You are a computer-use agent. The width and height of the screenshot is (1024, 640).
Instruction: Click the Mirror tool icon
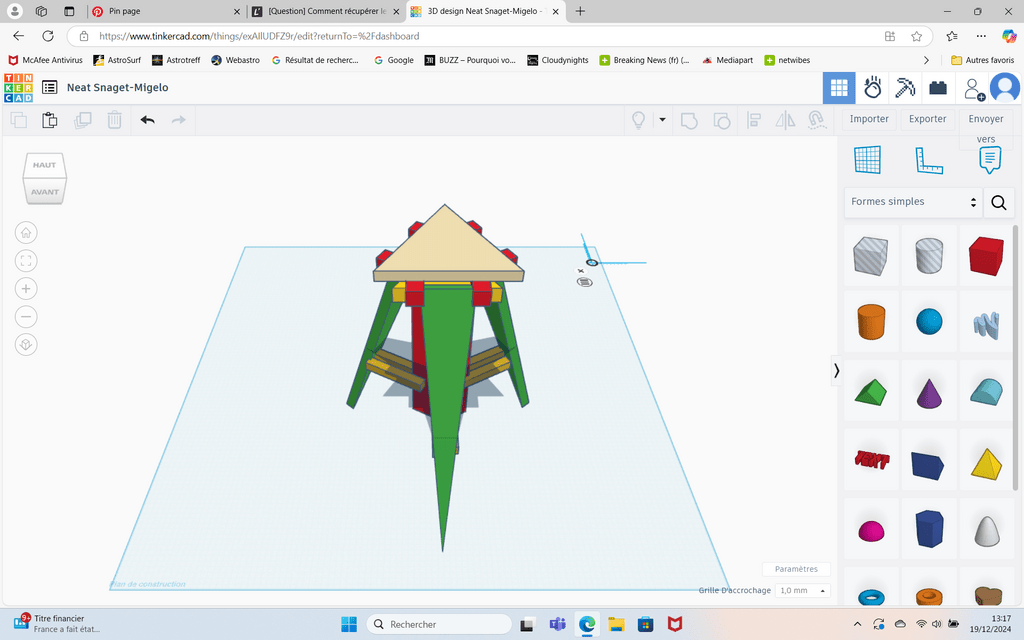[785, 120]
